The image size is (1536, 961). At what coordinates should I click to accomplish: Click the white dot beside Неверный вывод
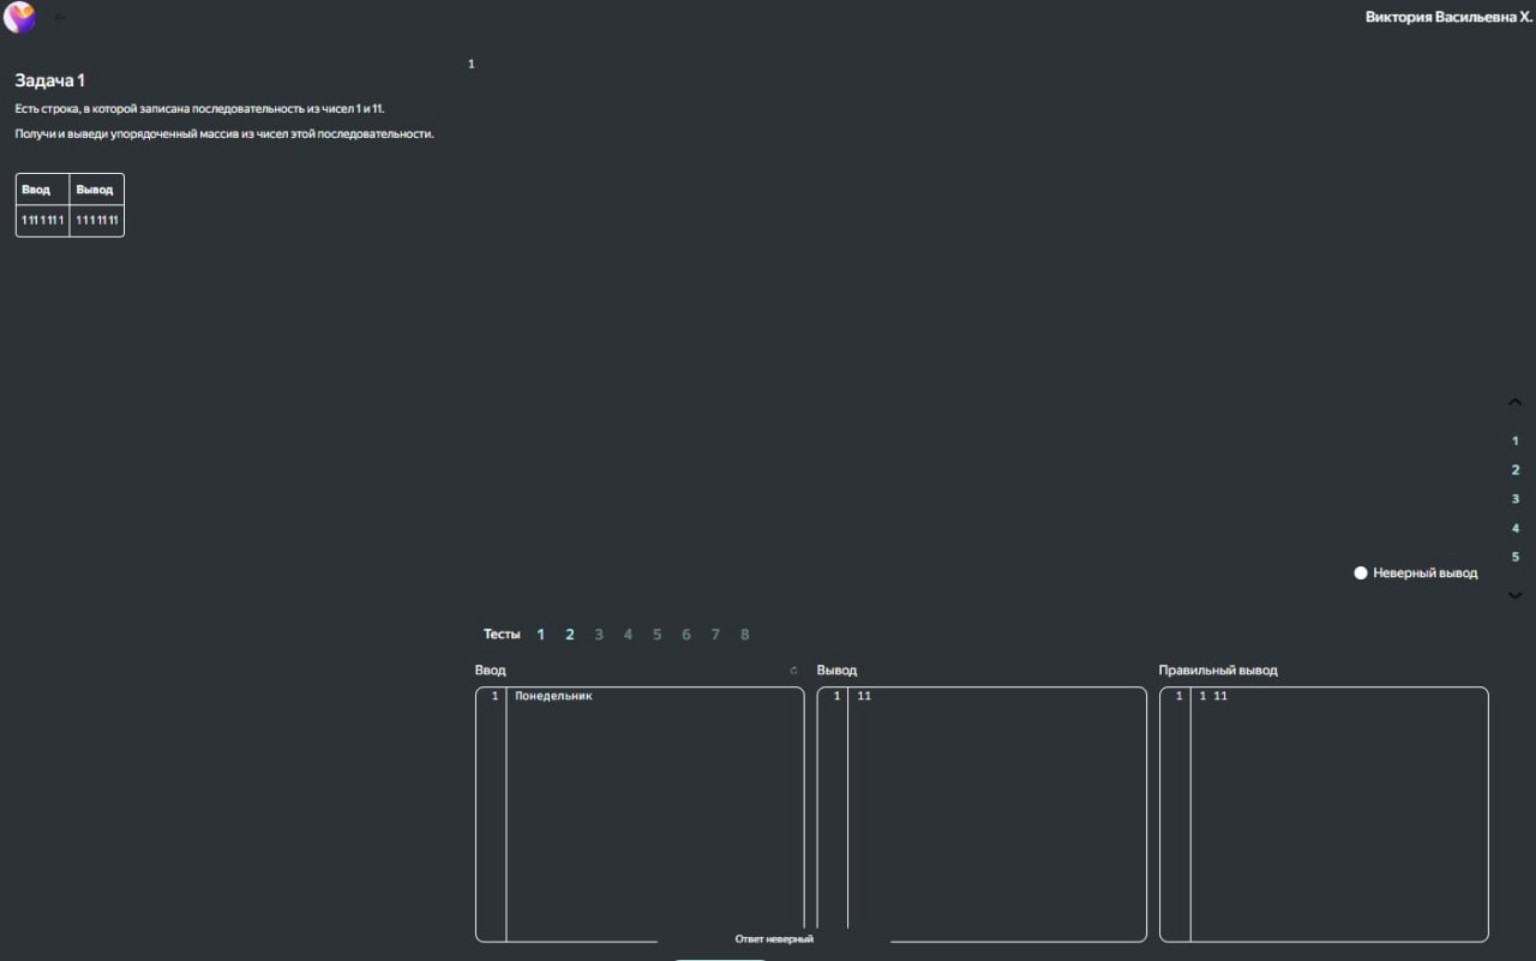pyautogui.click(x=1360, y=573)
